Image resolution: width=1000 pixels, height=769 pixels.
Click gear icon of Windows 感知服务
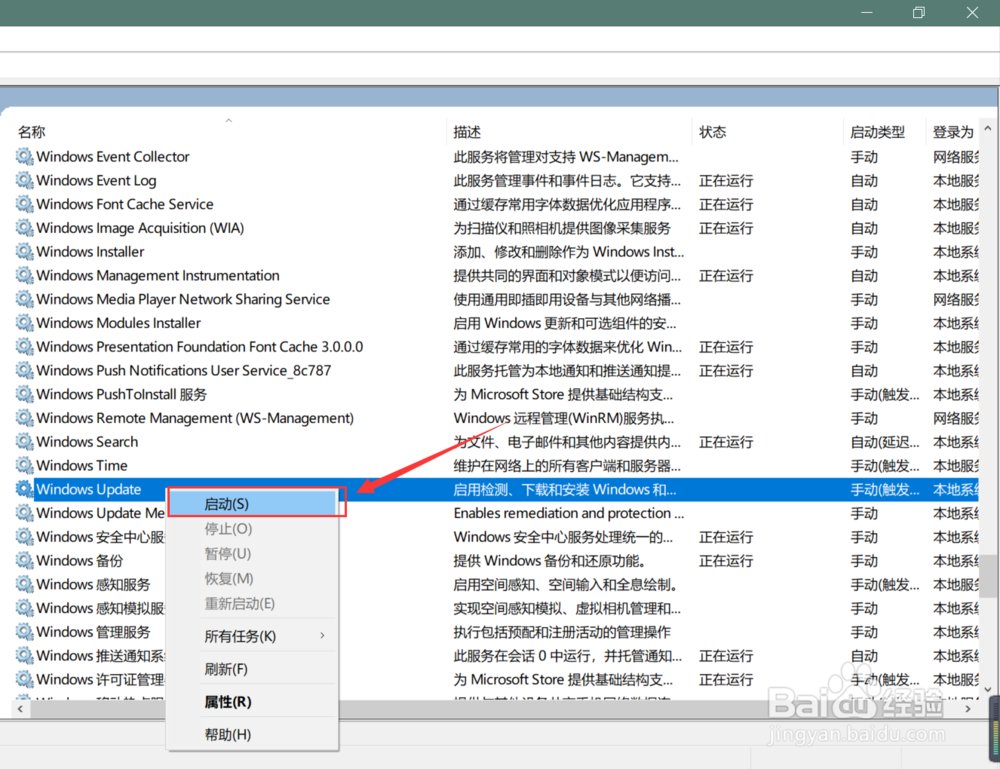coord(24,584)
